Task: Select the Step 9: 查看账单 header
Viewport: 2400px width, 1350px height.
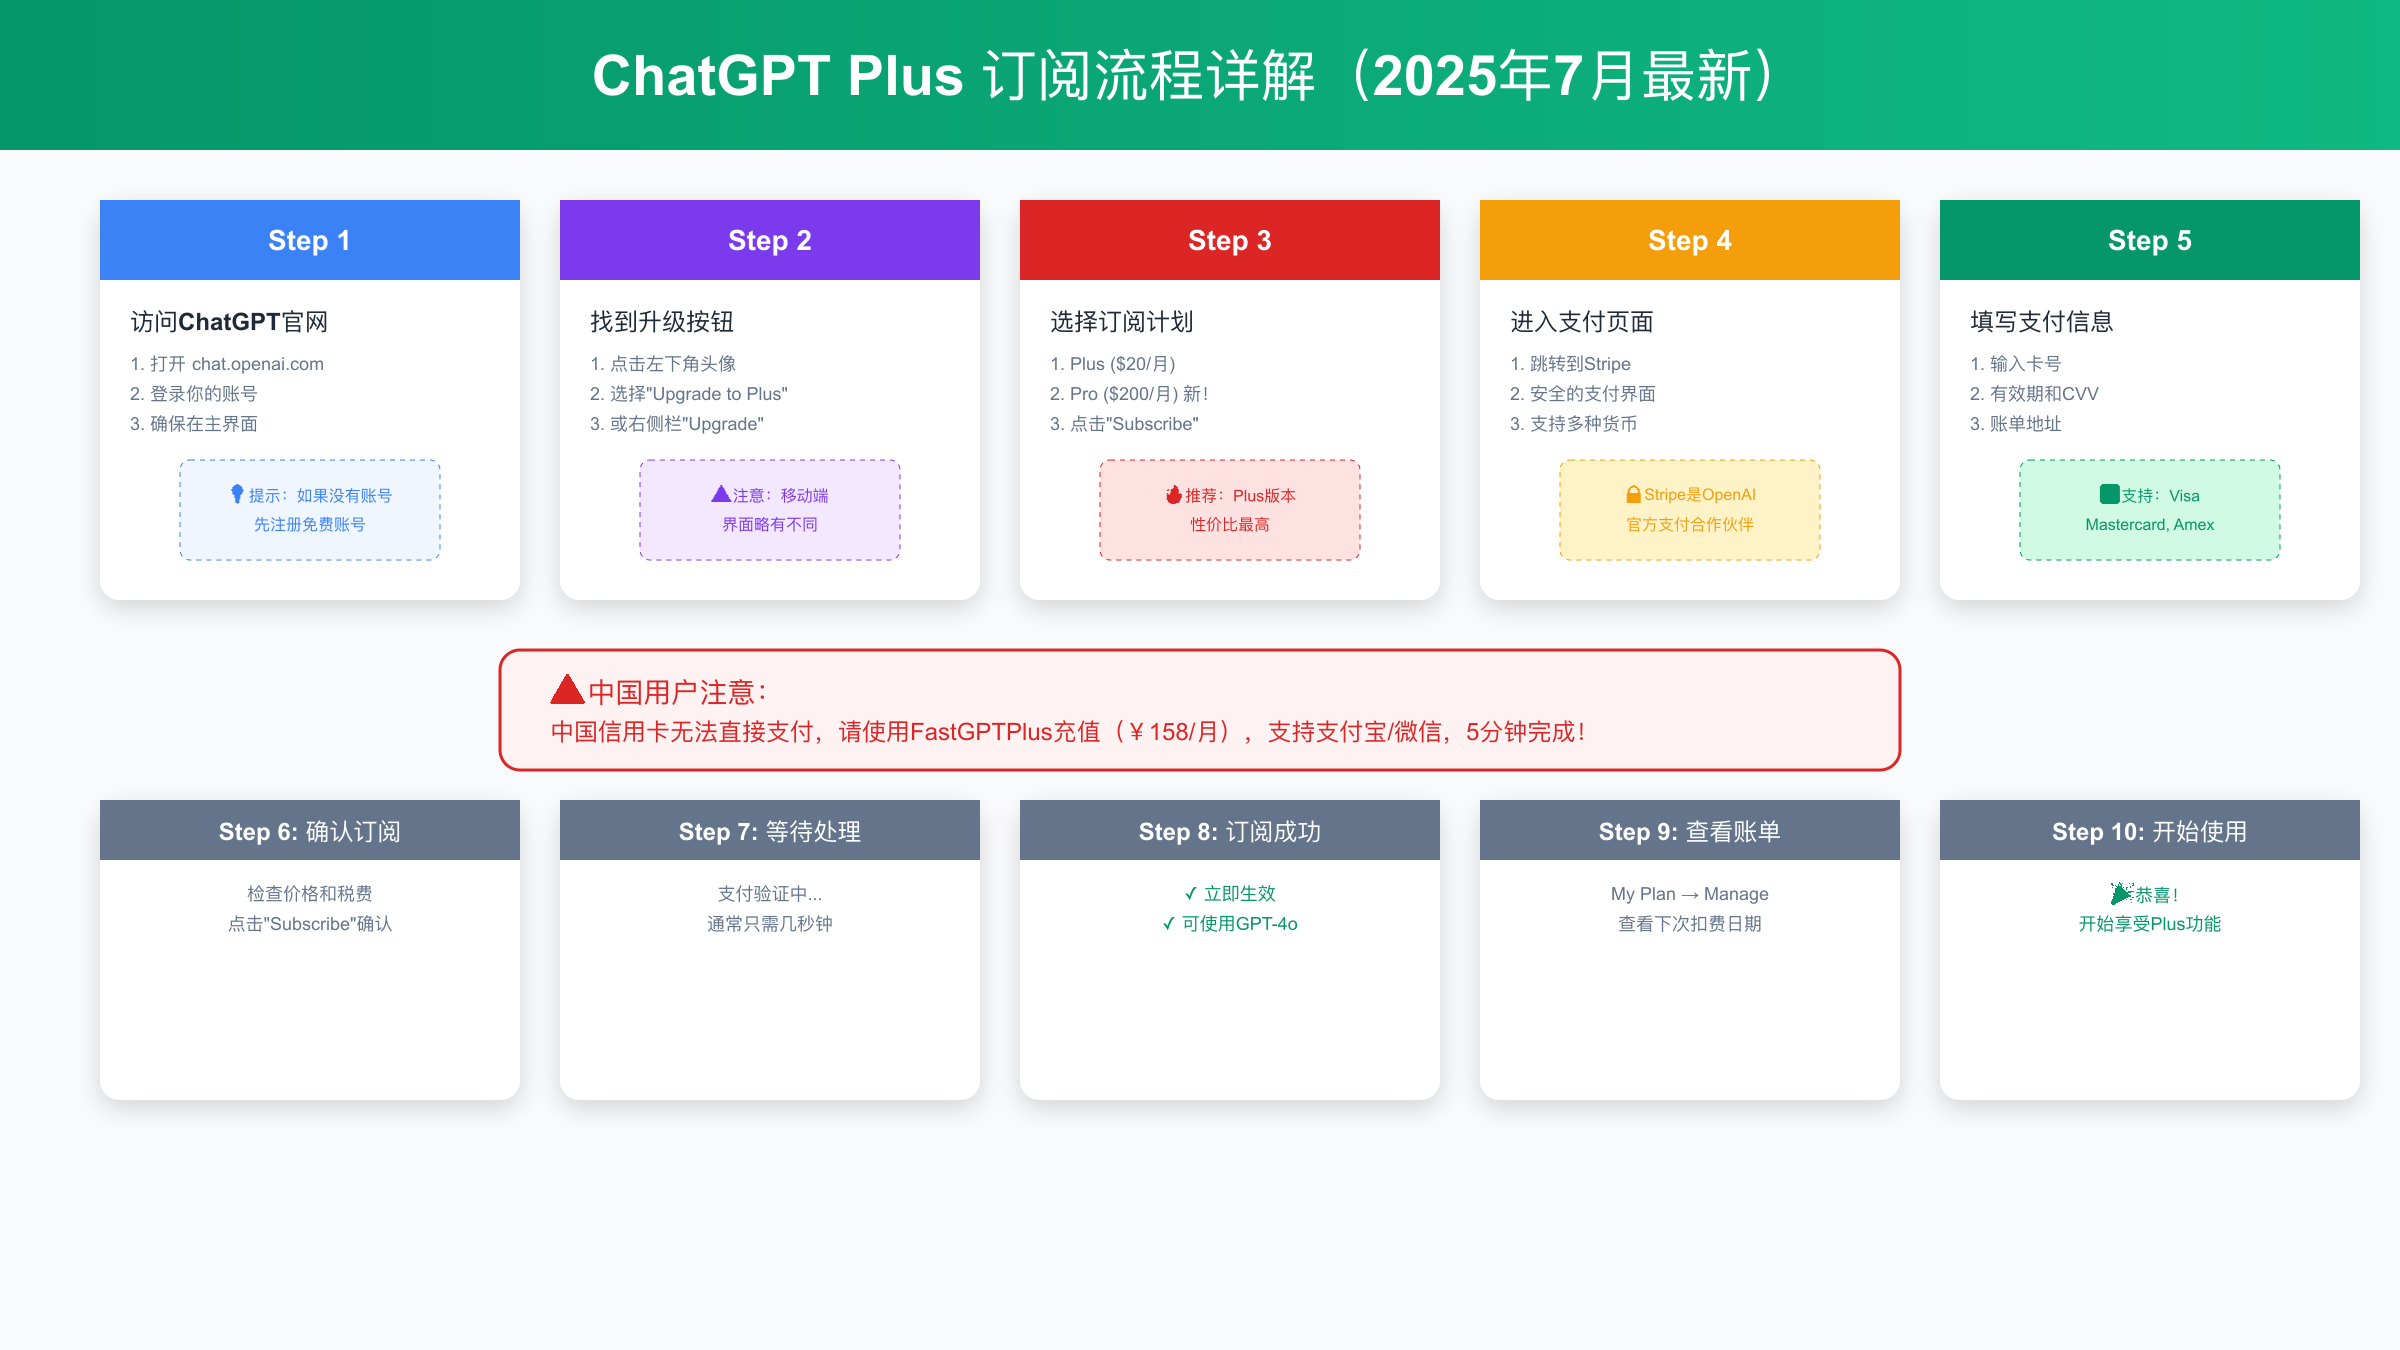Action: (x=1690, y=830)
